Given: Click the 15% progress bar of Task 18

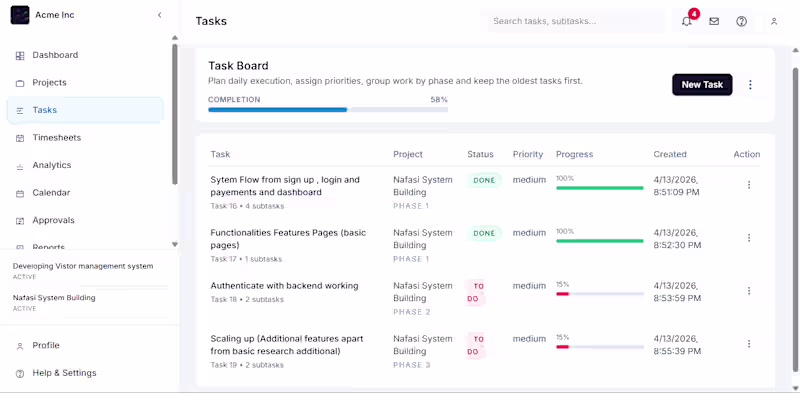Looking at the screenshot, I should pyautogui.click(x=599, y=294).
